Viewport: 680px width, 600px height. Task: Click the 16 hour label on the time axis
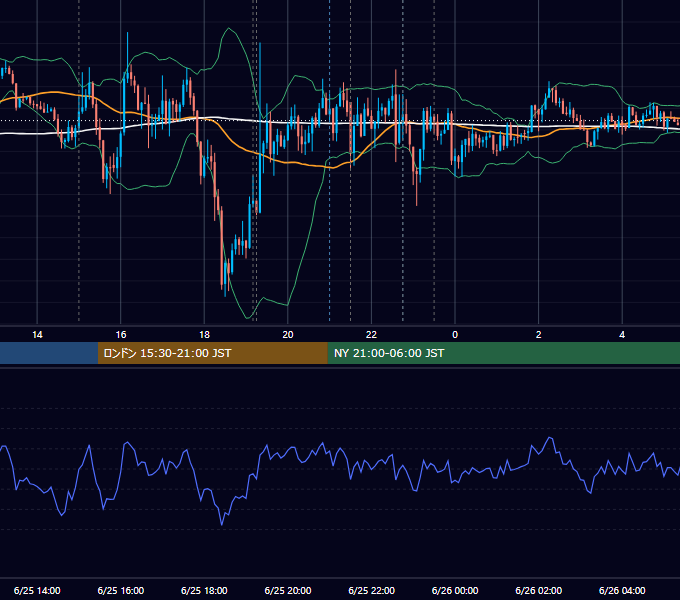121,335
